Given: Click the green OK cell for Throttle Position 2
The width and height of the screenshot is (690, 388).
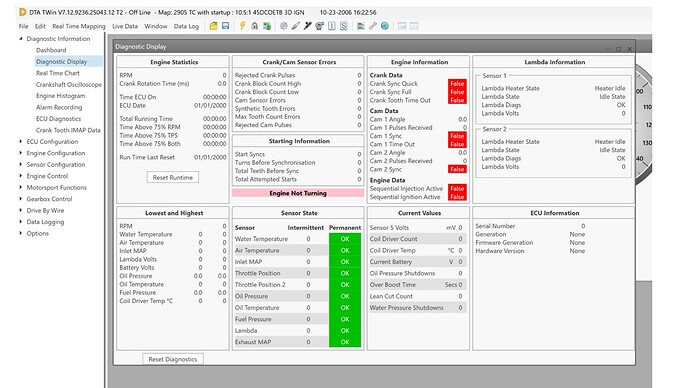Looking at the screenshot, I should (345, 285).
